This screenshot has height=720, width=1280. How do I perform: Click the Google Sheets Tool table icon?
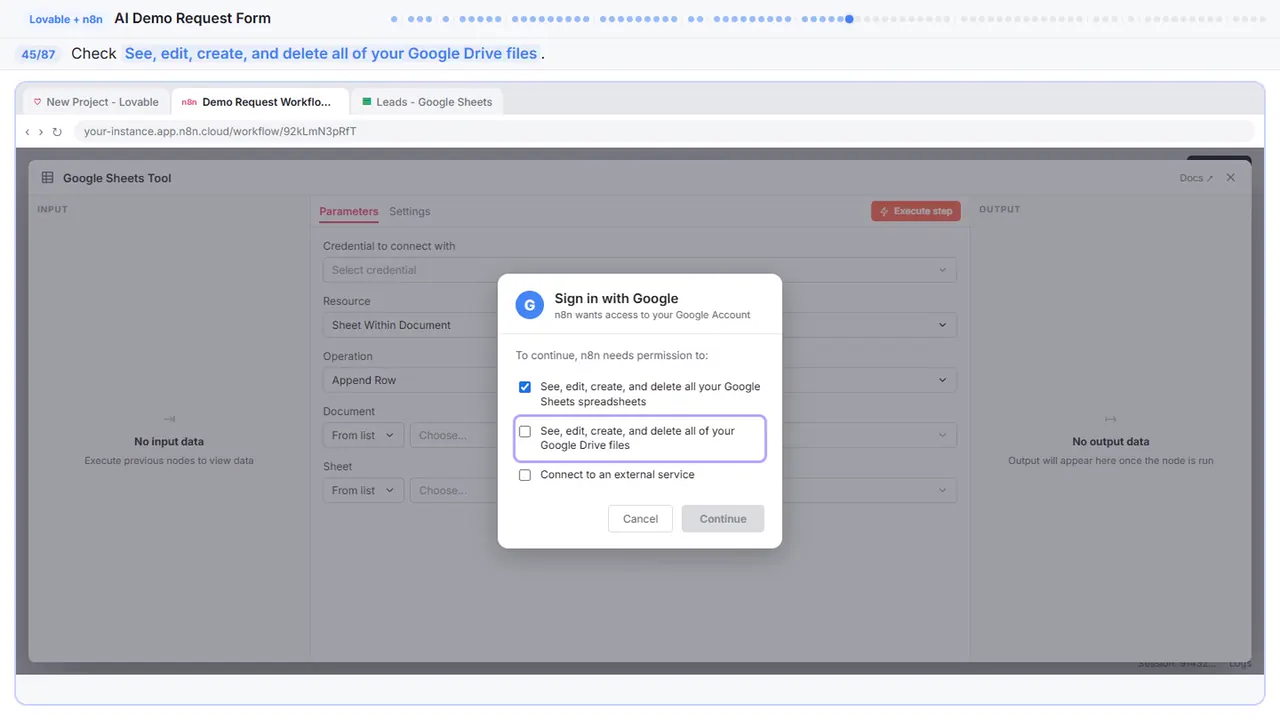[47, 178]
